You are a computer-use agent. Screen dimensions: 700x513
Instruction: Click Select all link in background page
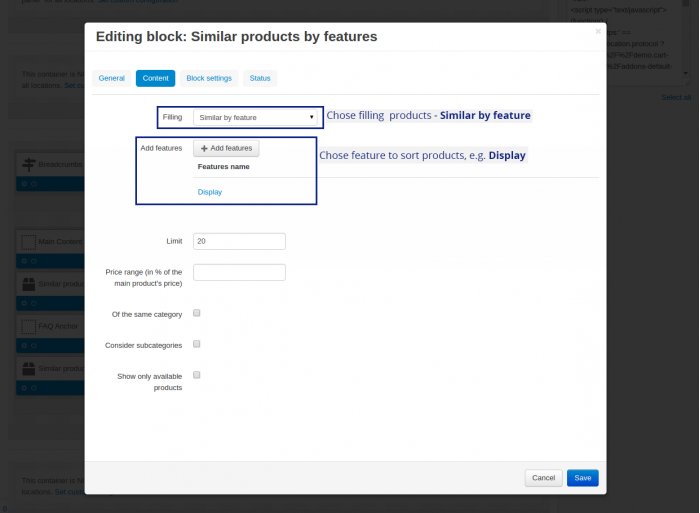point(676,97)
